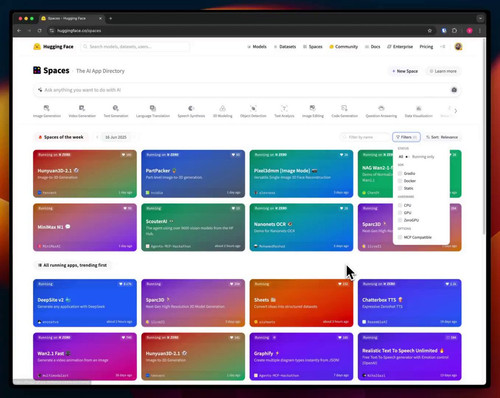500x398 pixels.
Task: Go to previous week arrow beside date
Action: click(97, 137)
